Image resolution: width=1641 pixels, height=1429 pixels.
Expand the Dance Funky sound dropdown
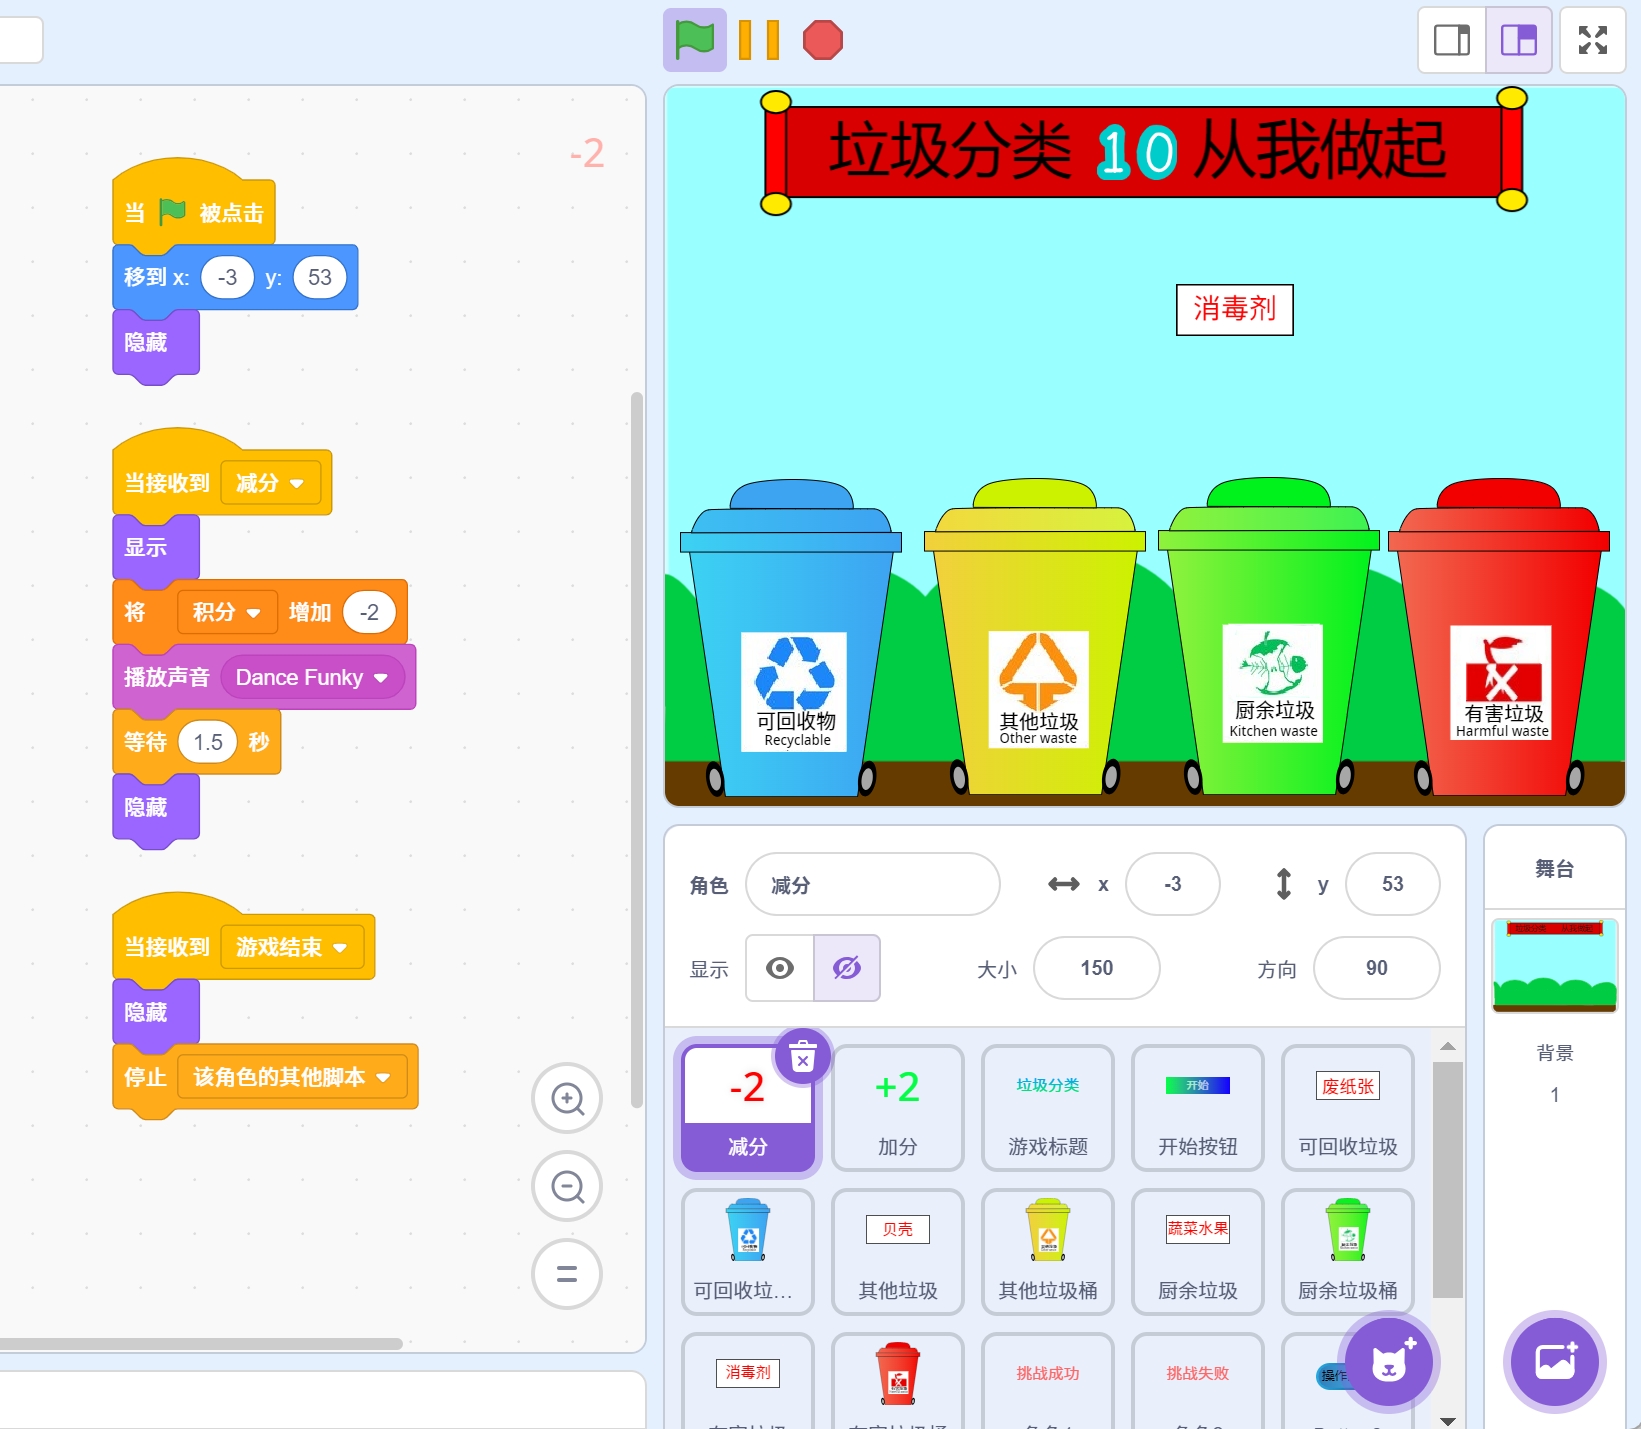(x=380, y=678)
